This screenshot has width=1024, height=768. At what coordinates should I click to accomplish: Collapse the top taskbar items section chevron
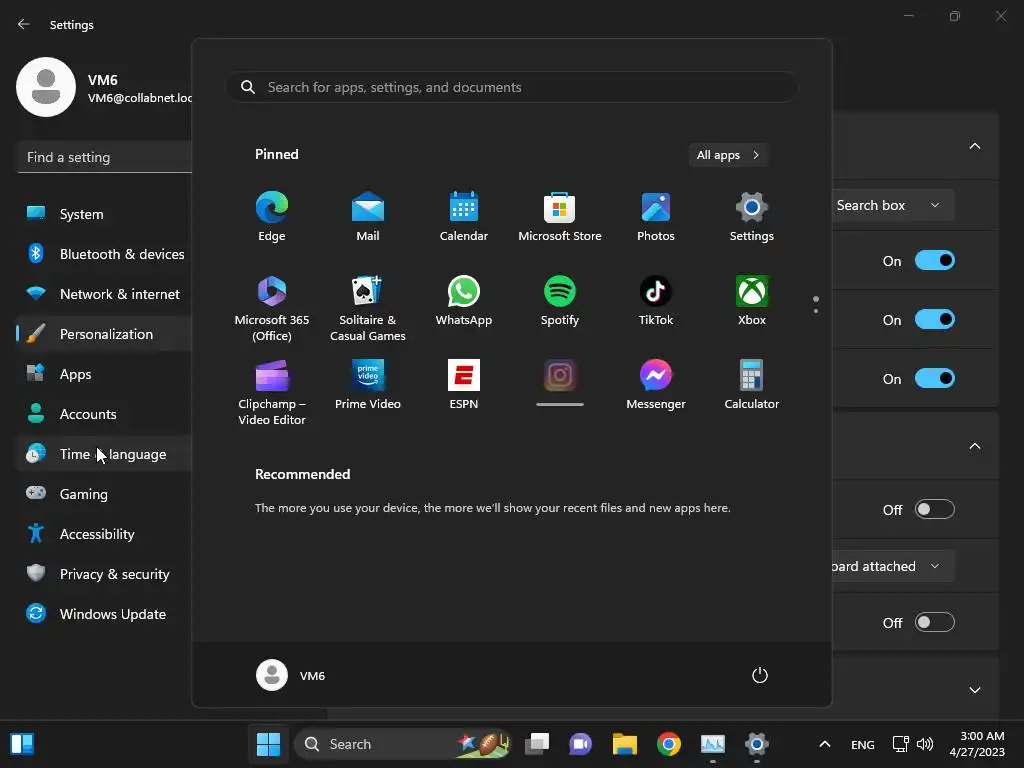coord(974,146)
